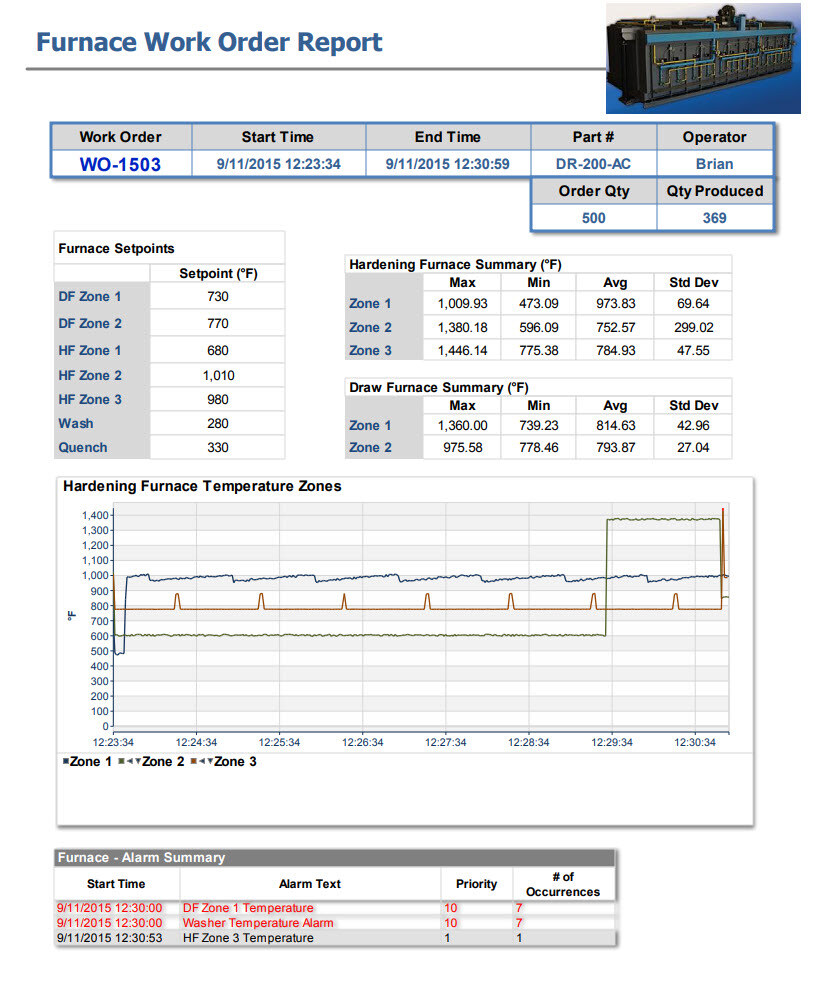Click the Furnace Work Order Report title

[209, 43]
